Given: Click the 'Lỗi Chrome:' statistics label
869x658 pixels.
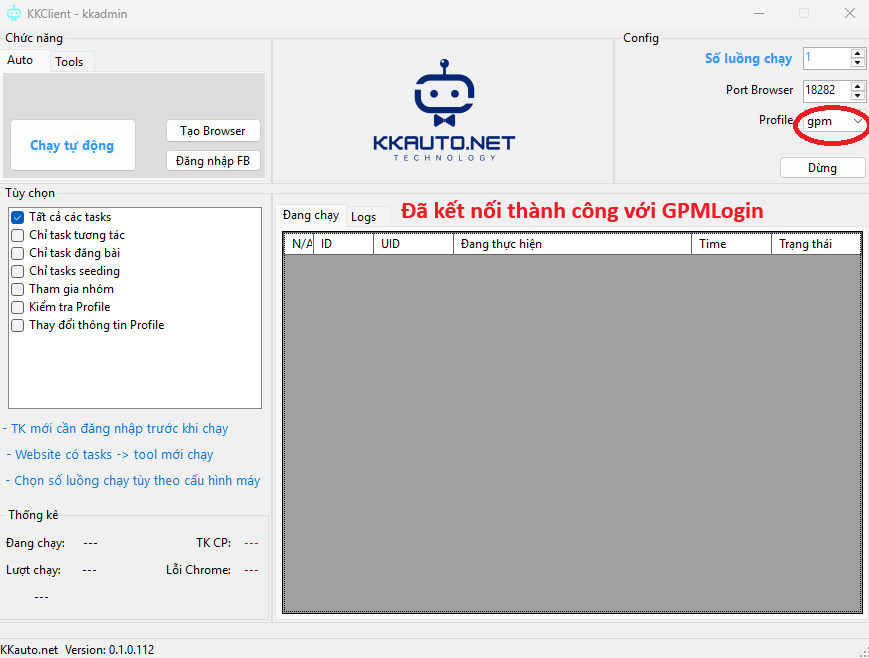Looking at the screenshot, I should click(x=198, y=570).
